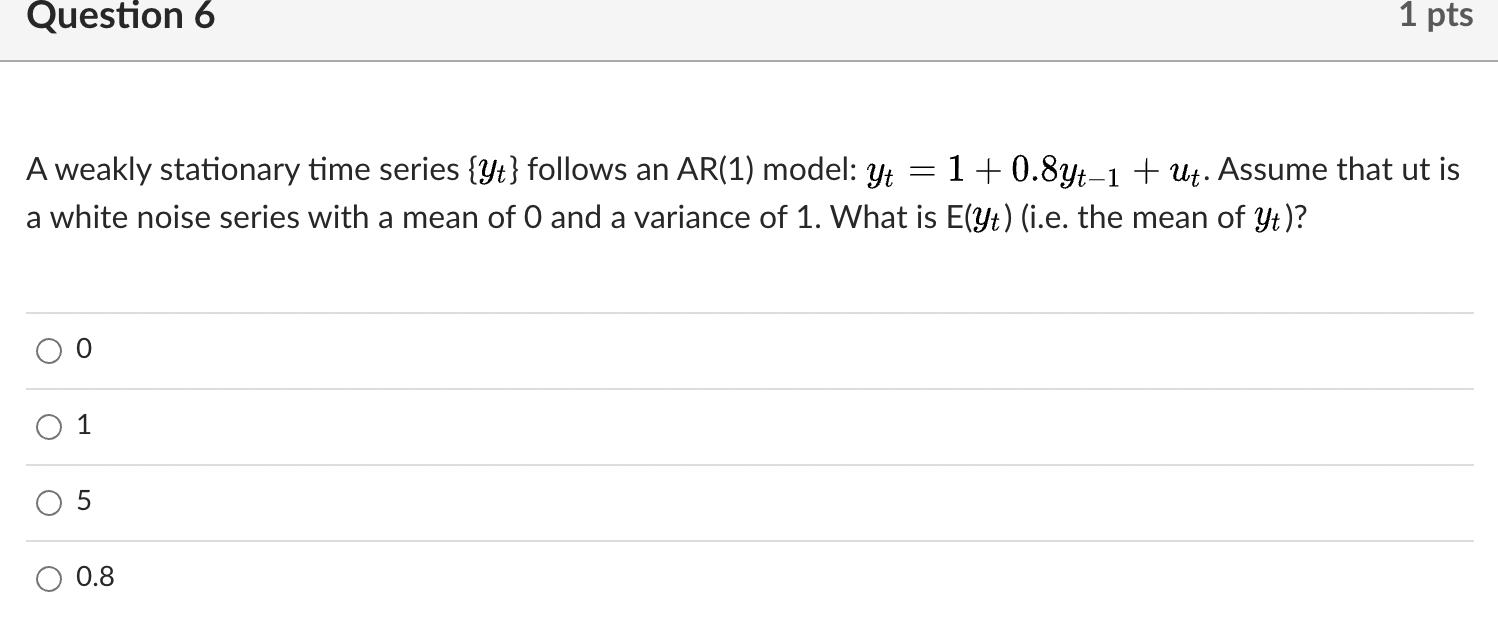Click the 1 pts label
The width and height of the screenshot is (1498, 638).
[1438, 15]
